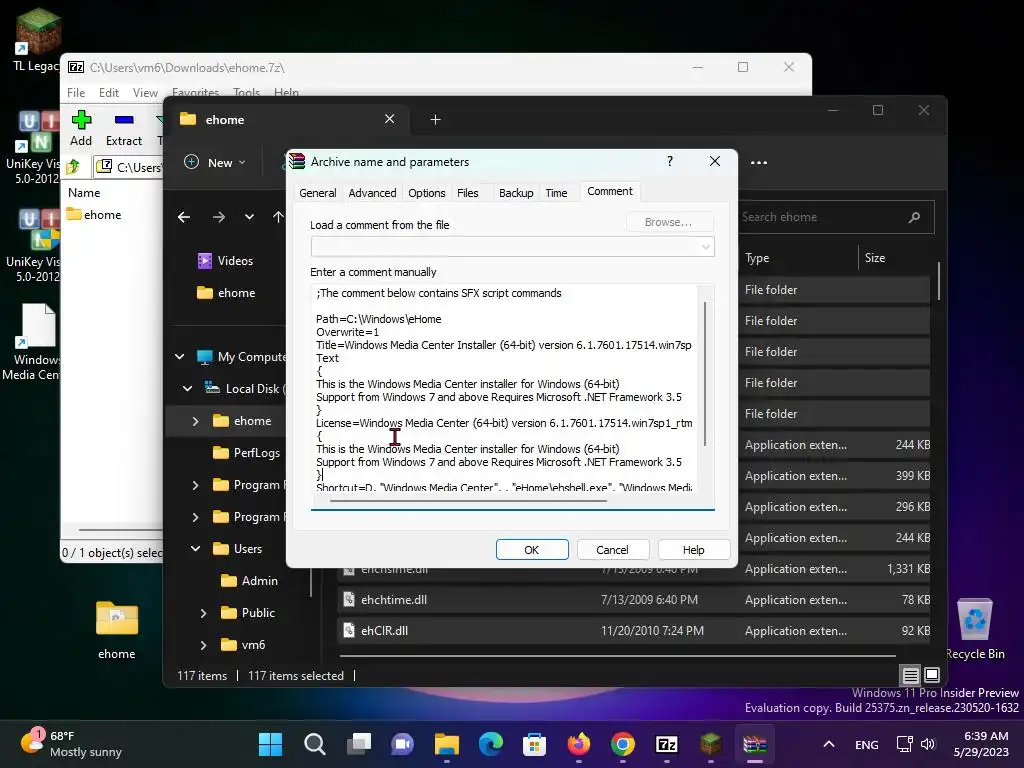Open Microsoft Edge from the taskbar
Screen dimensions: 1024x768
(490, 744)
